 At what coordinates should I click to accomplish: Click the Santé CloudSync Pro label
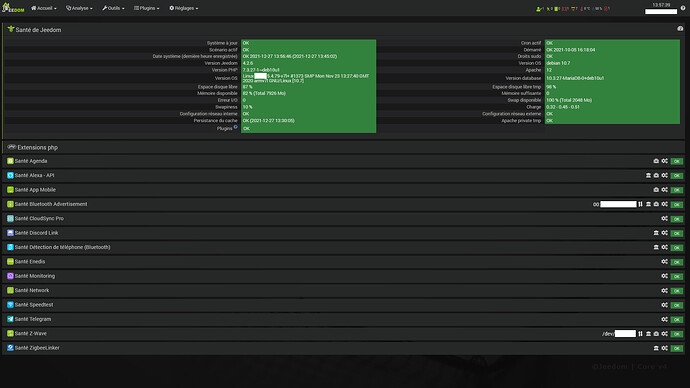pyautogui.click(x=39, y=219)
